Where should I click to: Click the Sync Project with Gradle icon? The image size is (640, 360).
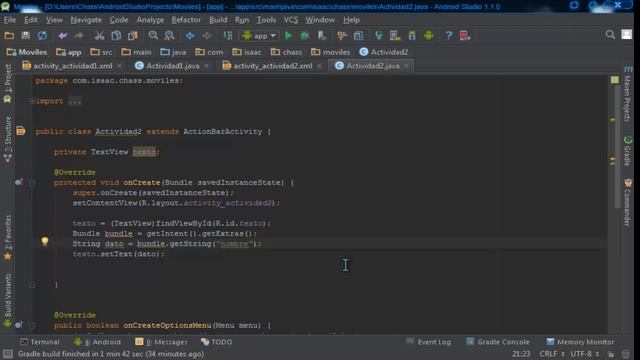point(379,36)
